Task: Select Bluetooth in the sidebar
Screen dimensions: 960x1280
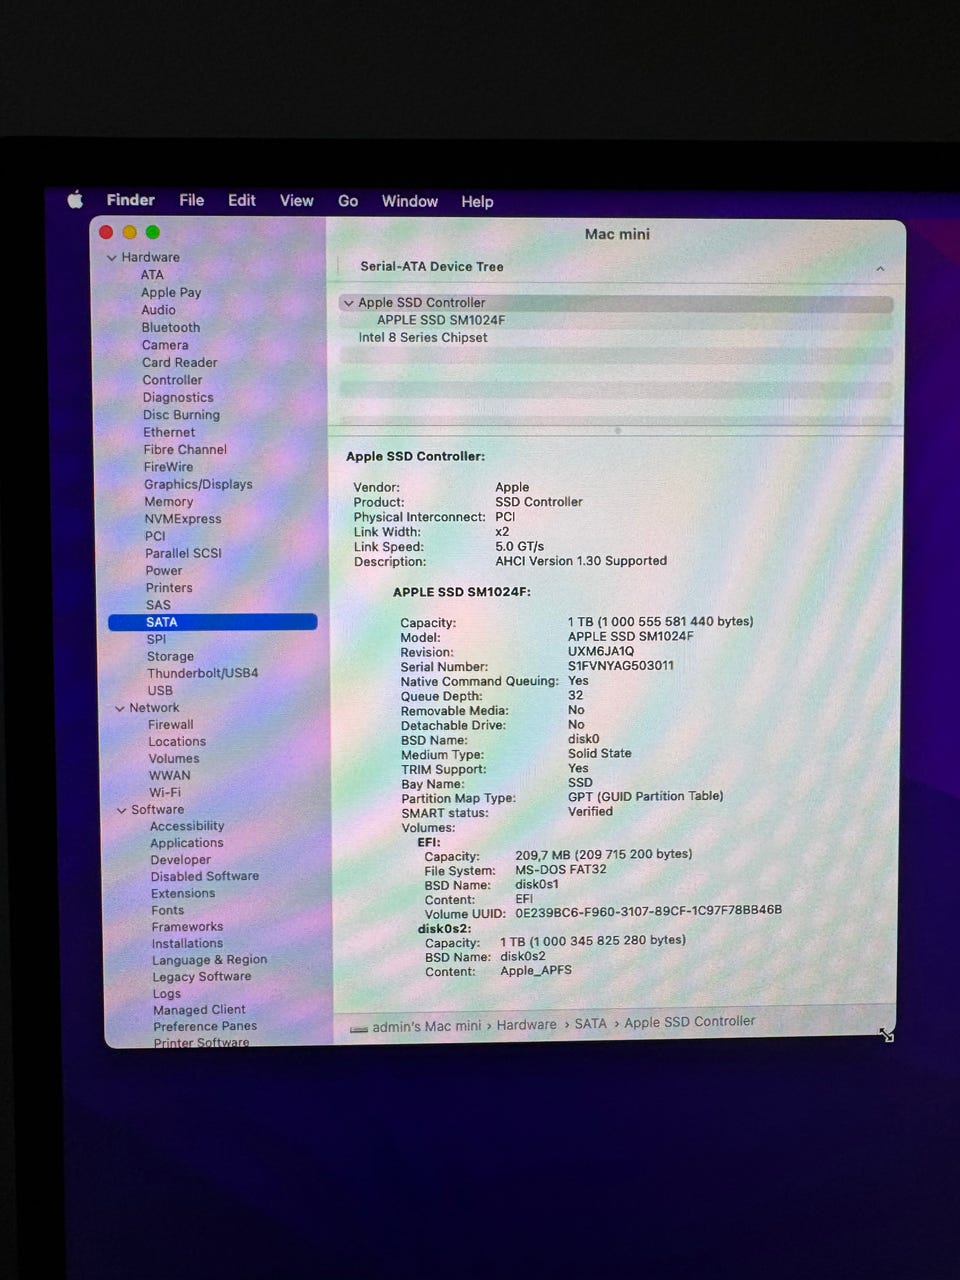Action: [171, 327]
